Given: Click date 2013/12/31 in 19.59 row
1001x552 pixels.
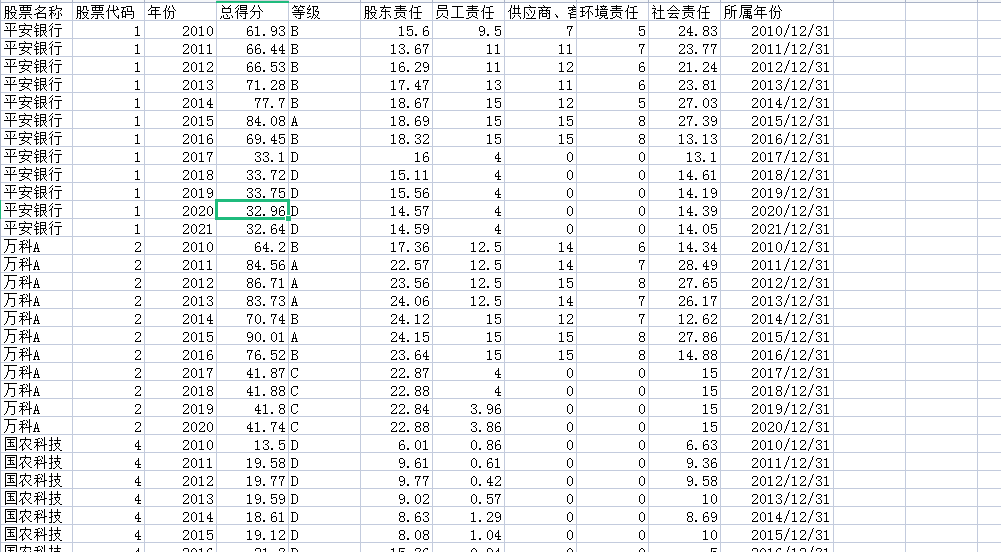Looking at the screenshot, I should (x=777, y=498).
